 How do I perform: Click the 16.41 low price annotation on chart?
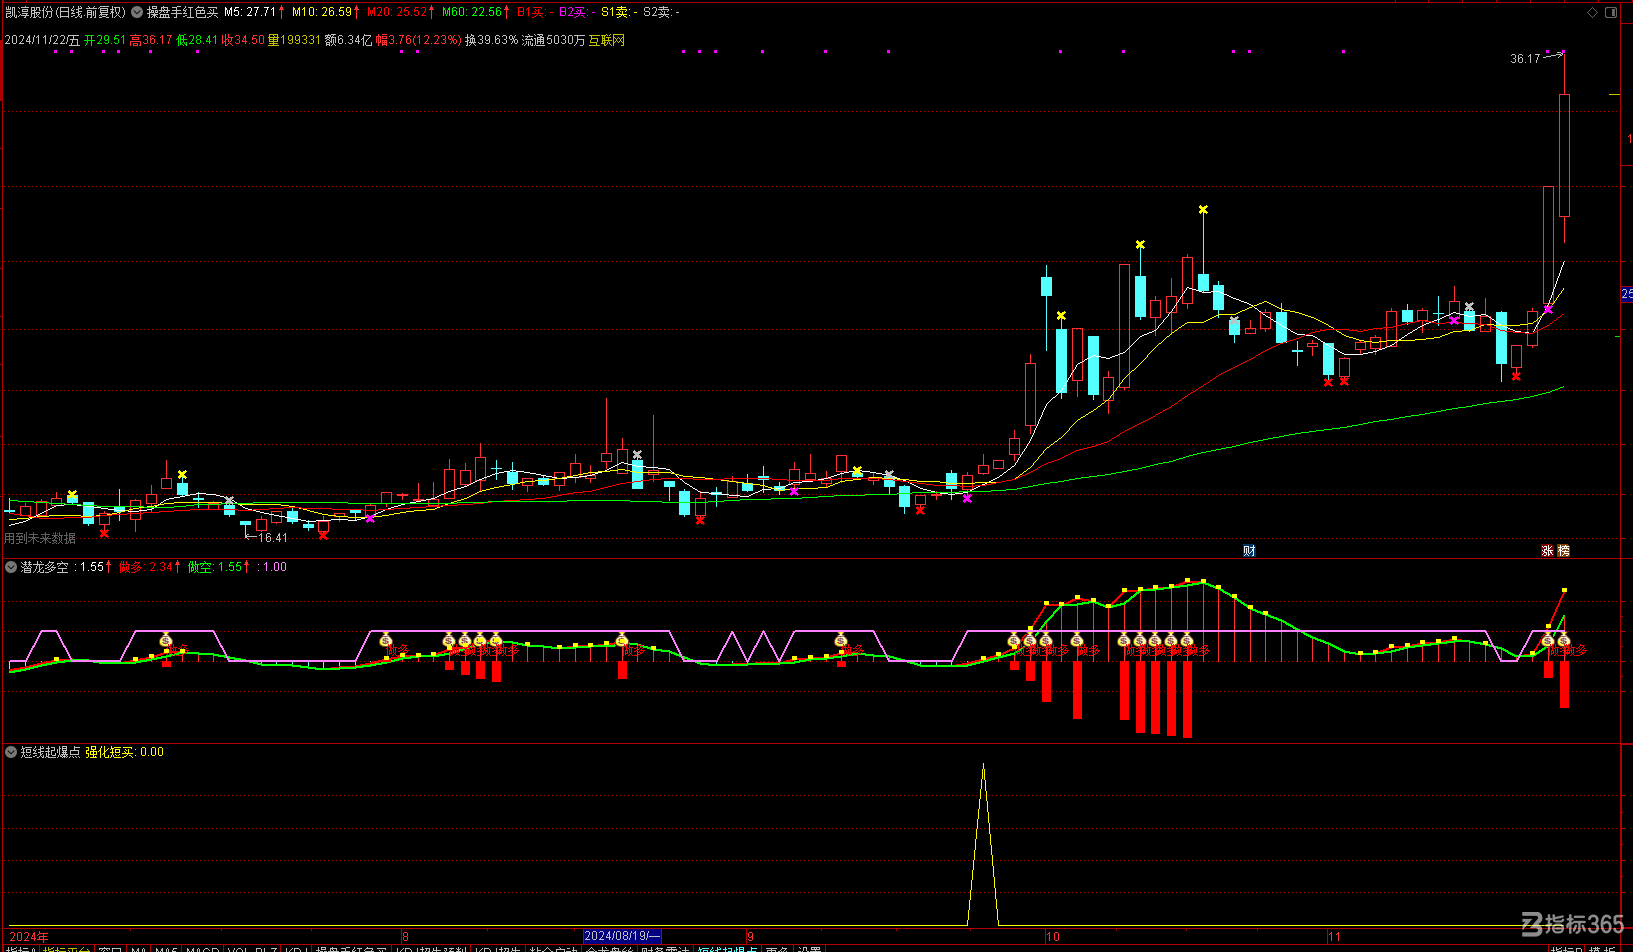pyautogui.click(x=273, y=538)
